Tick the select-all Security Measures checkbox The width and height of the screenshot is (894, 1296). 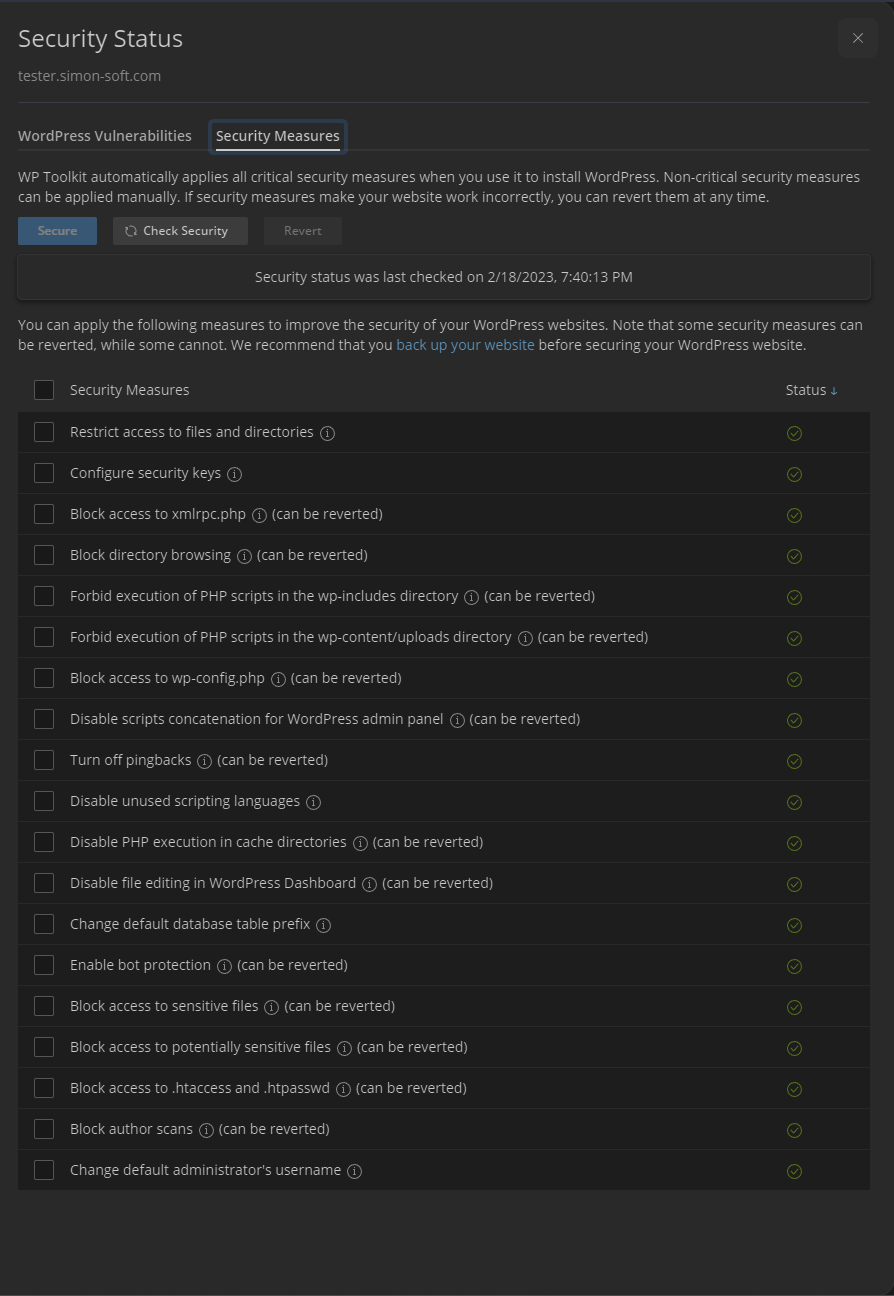coord(44,390)
